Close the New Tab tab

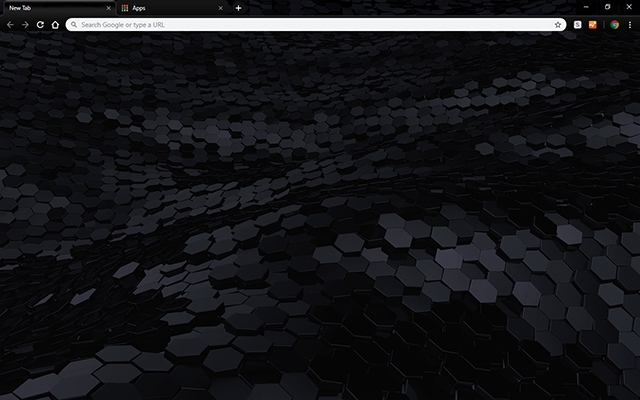[x=108, y=7]
